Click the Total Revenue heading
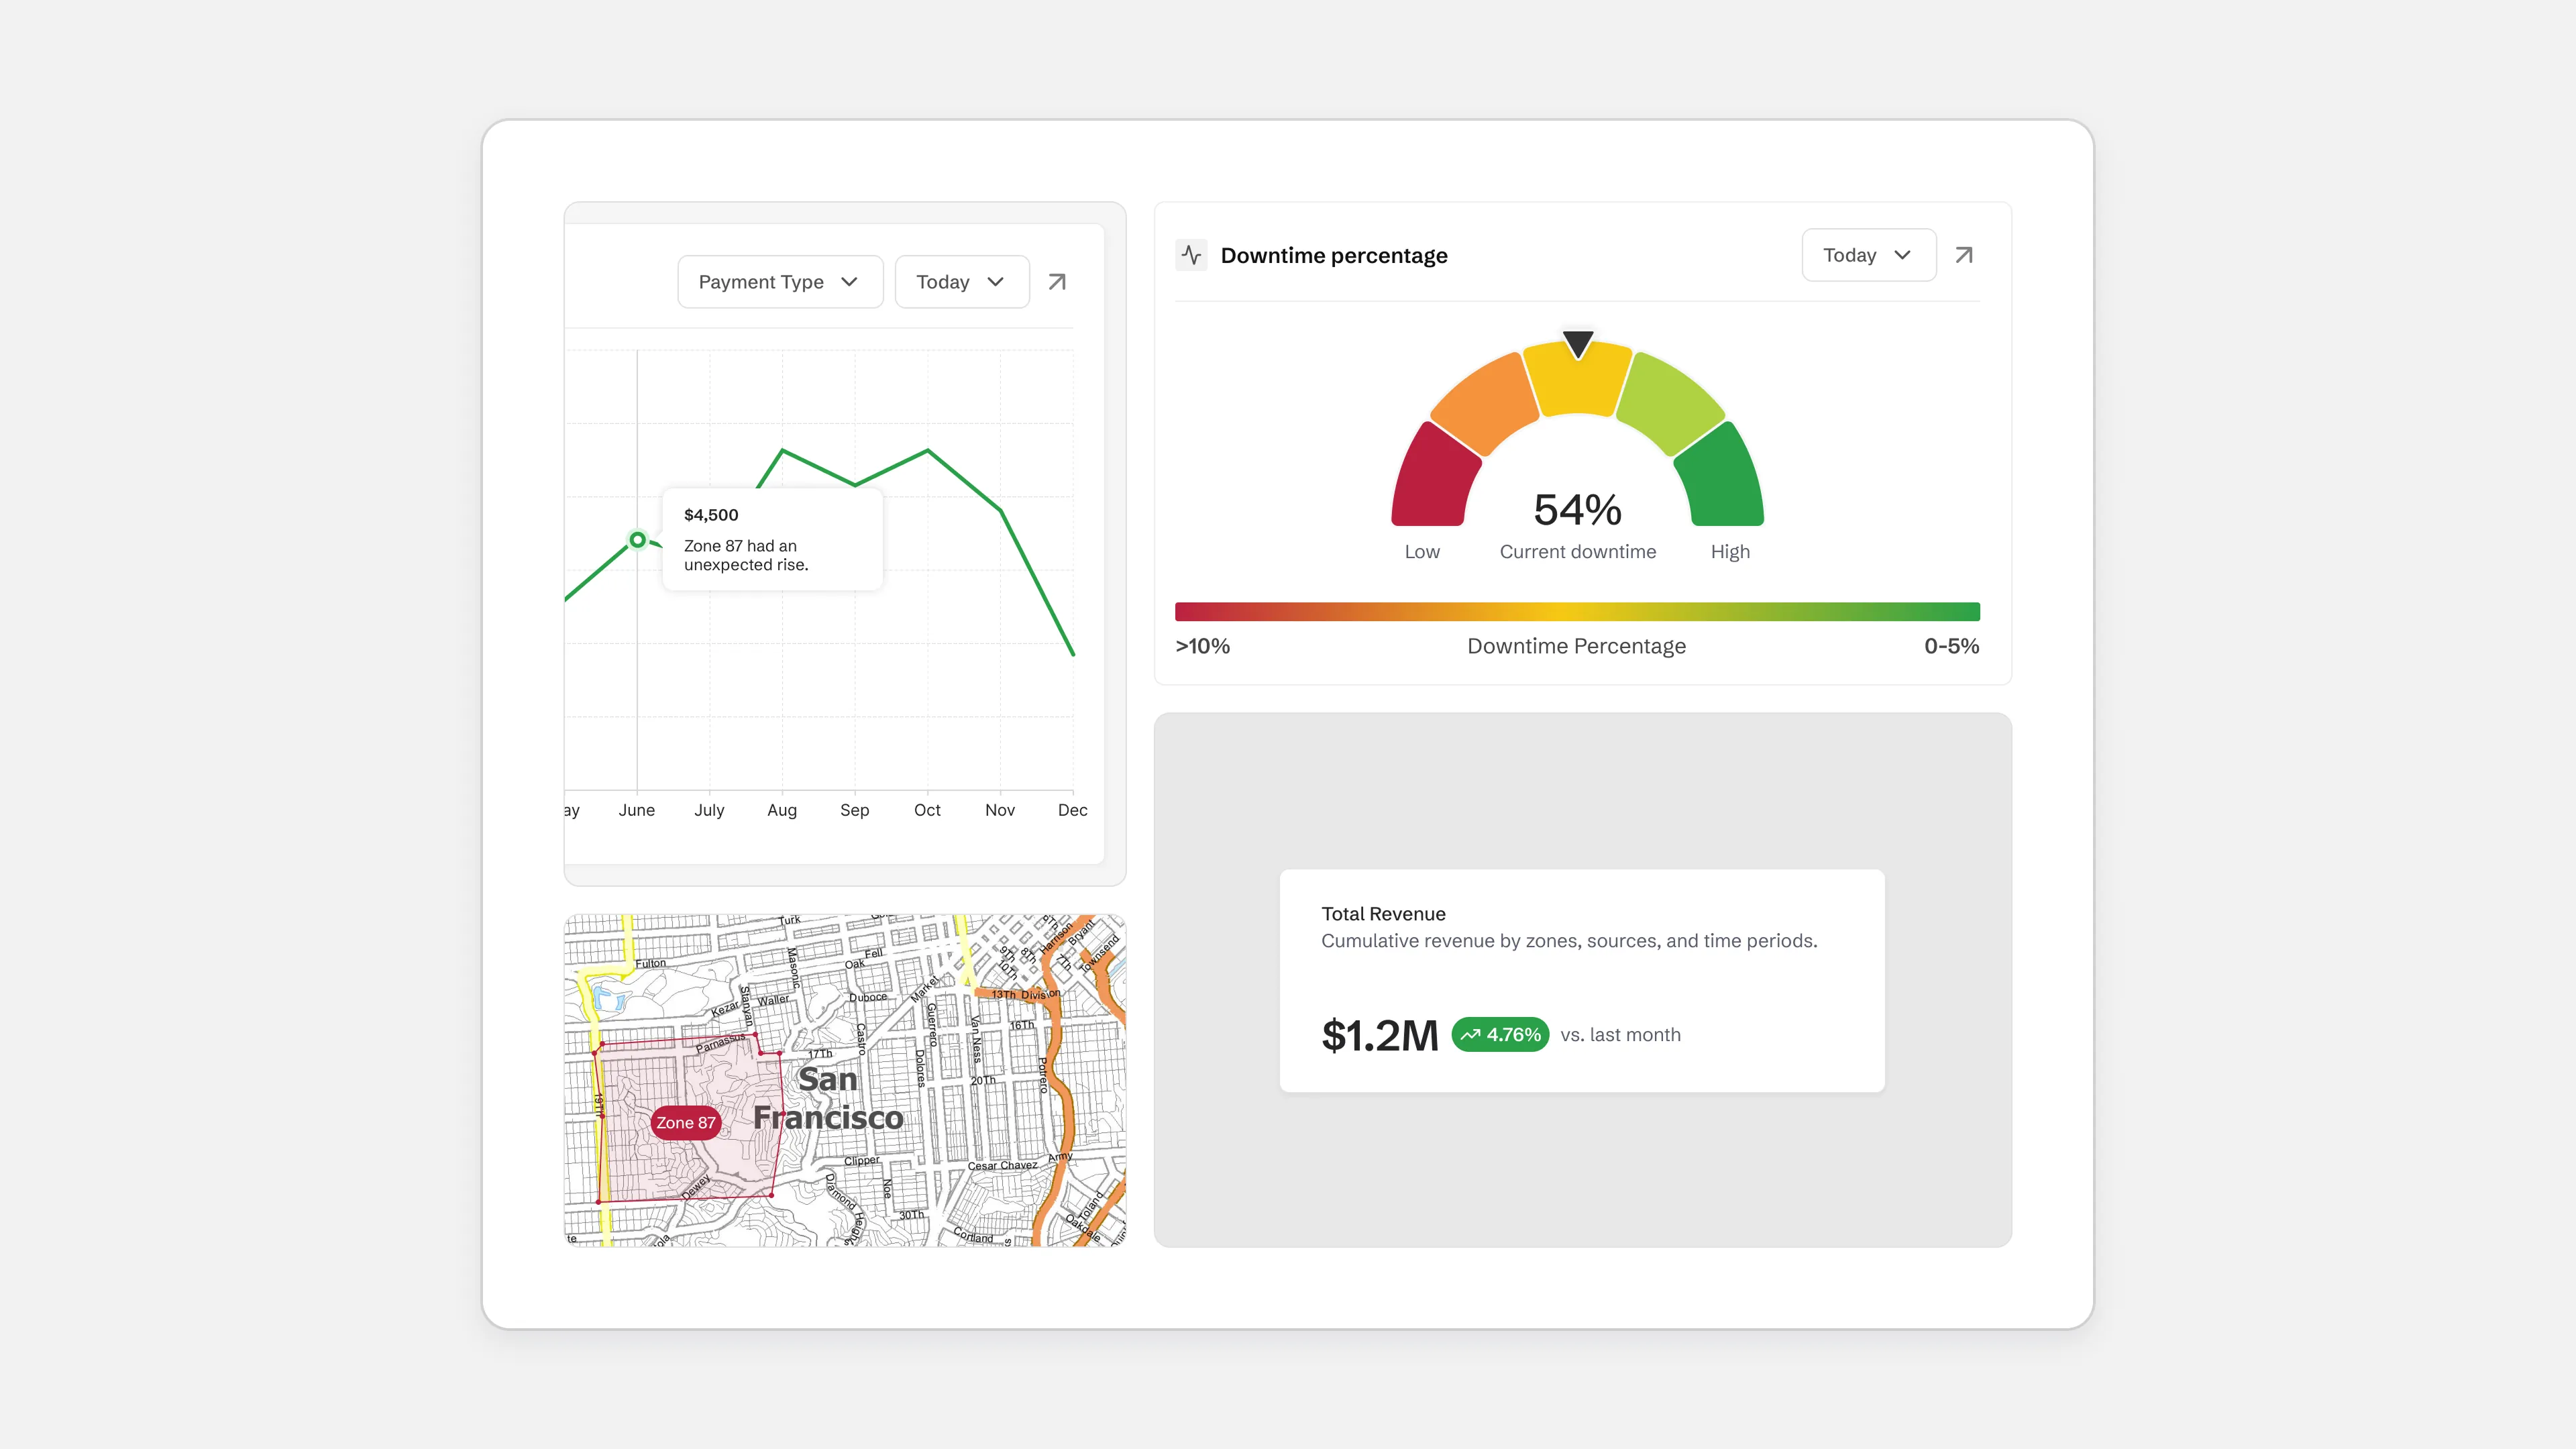 tap(1383, 914)
